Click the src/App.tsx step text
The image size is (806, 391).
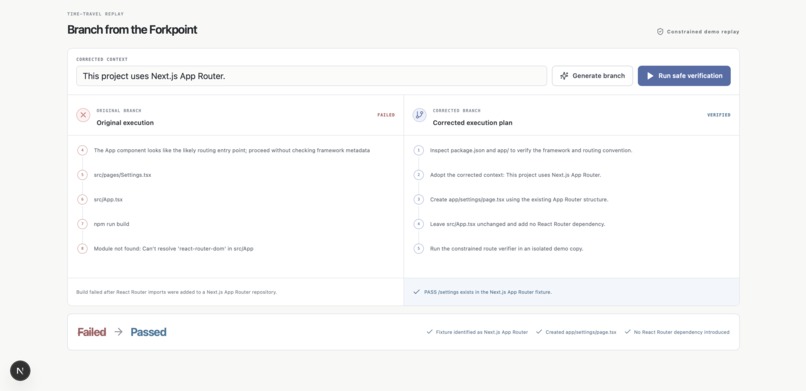pyautogui.click(x=108, y=199)
